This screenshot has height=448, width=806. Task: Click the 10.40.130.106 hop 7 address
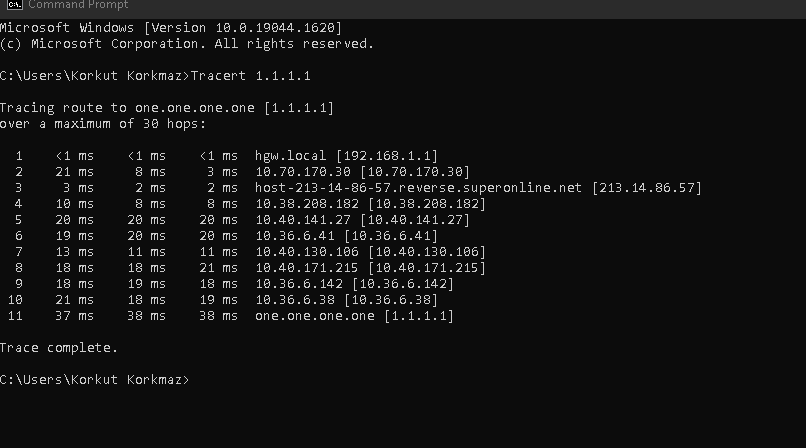click(307, 252)
